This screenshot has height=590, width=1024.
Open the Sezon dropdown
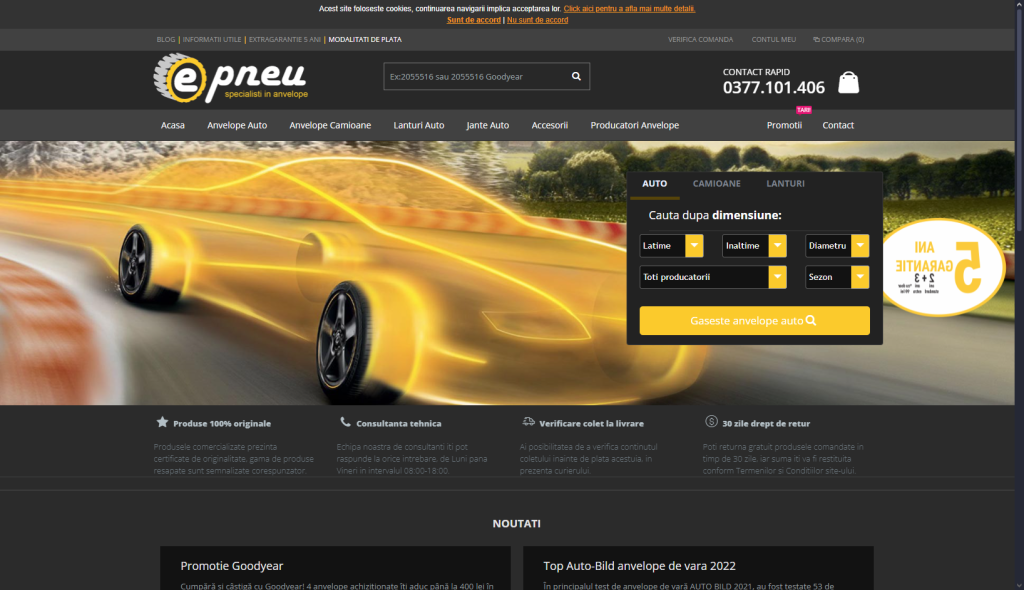tap(837, 277)
